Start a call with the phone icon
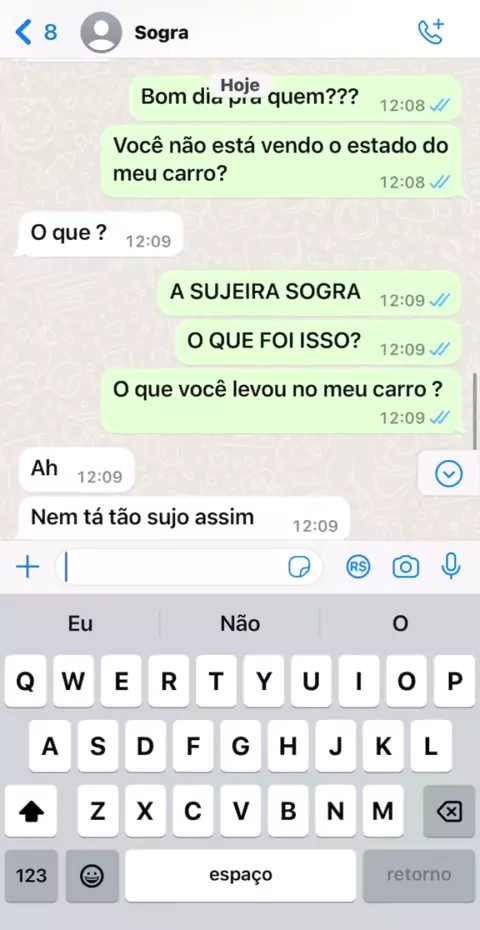The width and height of the screenshot is (480, 930). pos(431,32)
